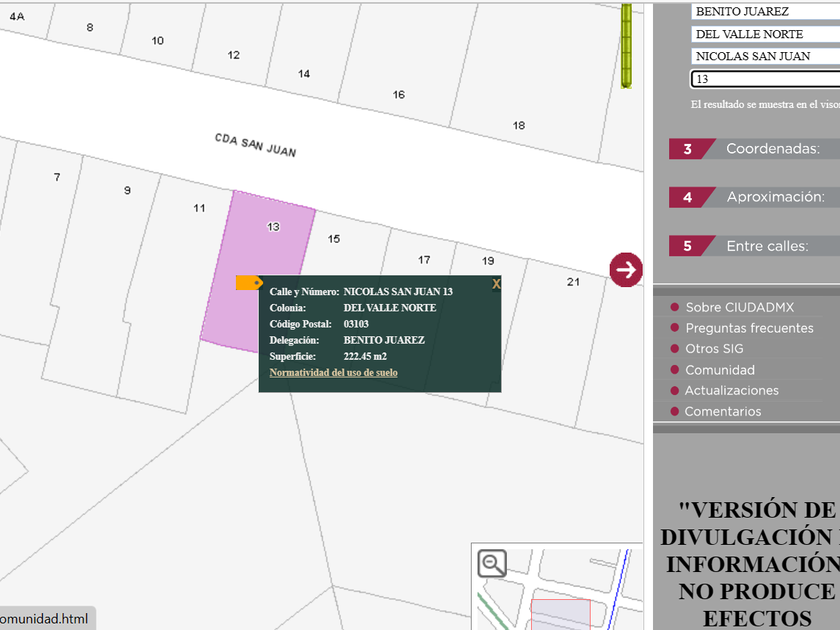Open Normatividad del uso de suelo link
The image size is (840, 630).
333,372
